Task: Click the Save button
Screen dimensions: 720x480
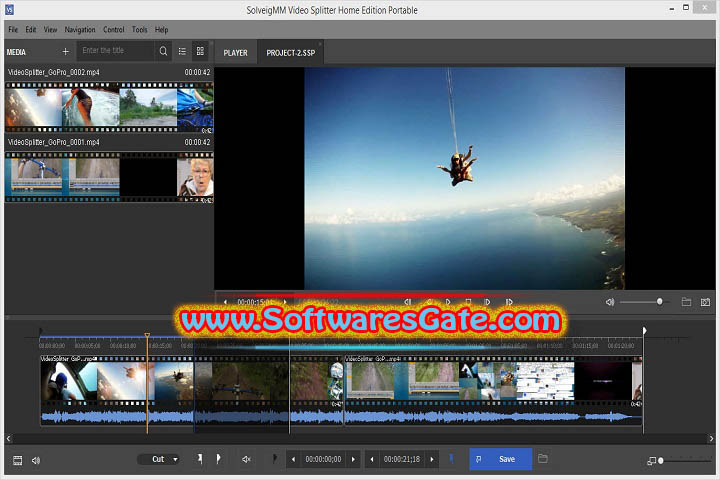Action: pos(501,459)
